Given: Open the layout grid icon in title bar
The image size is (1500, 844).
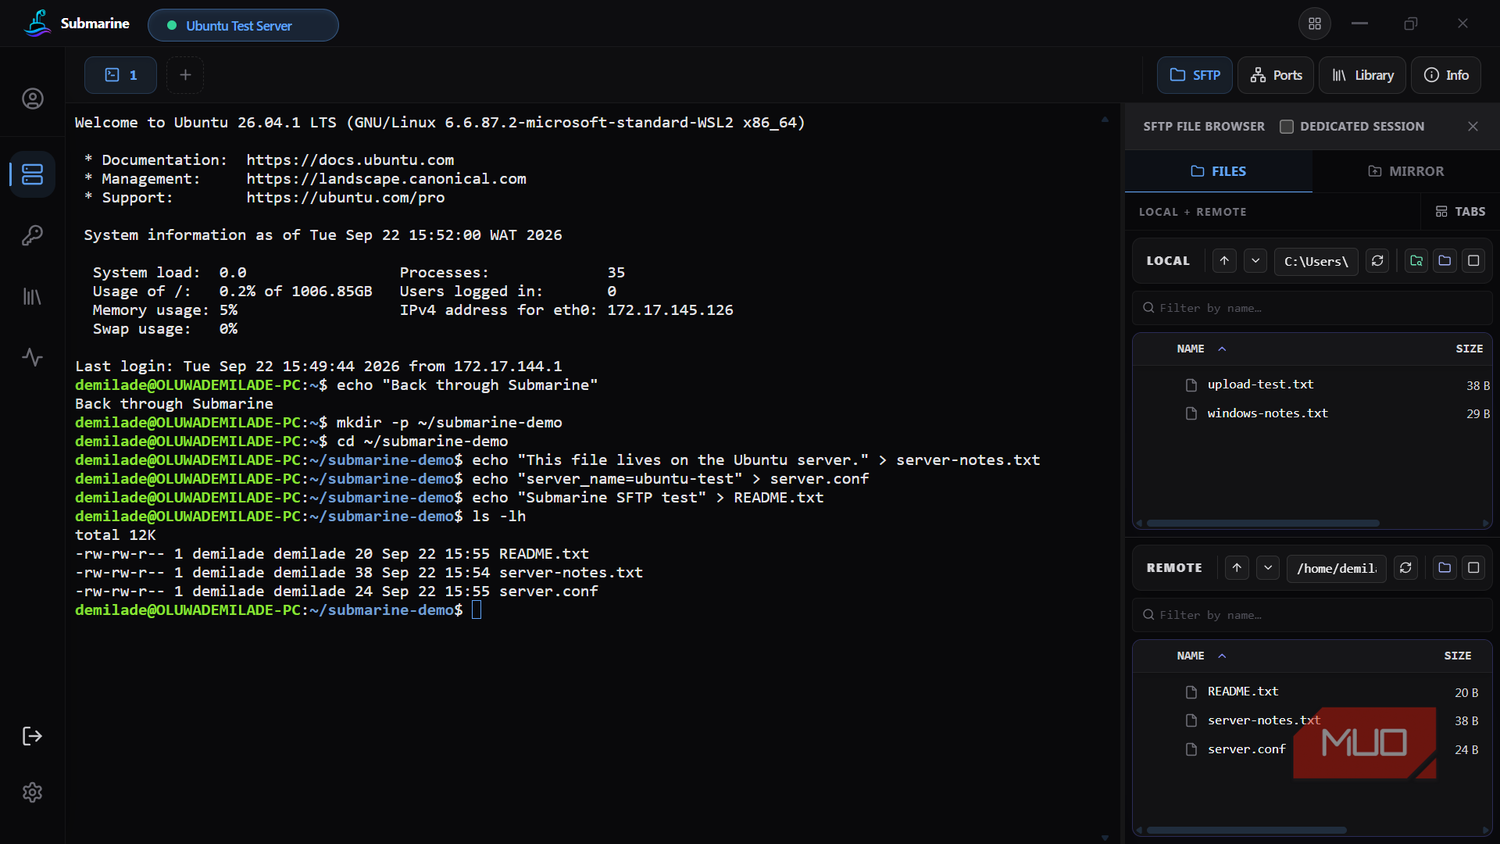Looking at the screenshot, I should tap(1315, 23).
